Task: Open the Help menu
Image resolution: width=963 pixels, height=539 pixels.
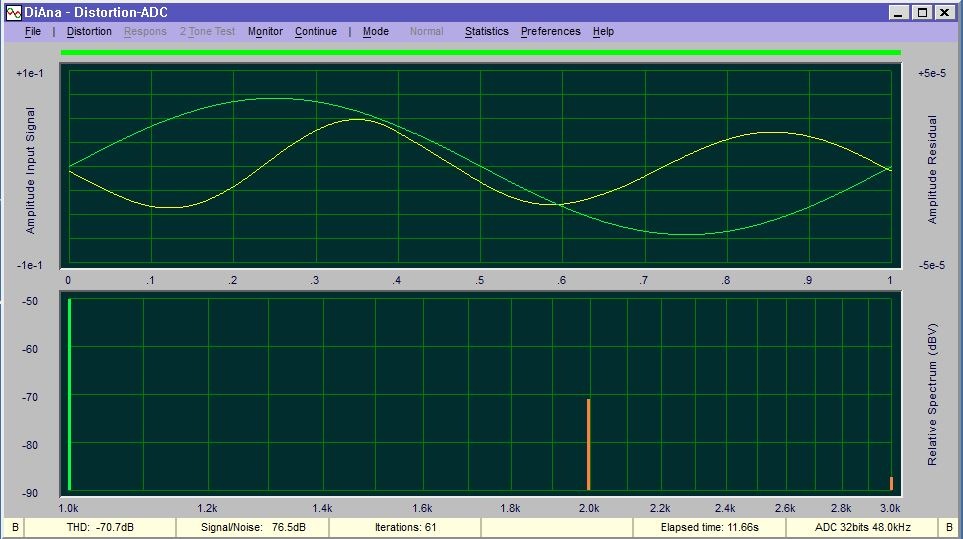Action: (603, 31)
